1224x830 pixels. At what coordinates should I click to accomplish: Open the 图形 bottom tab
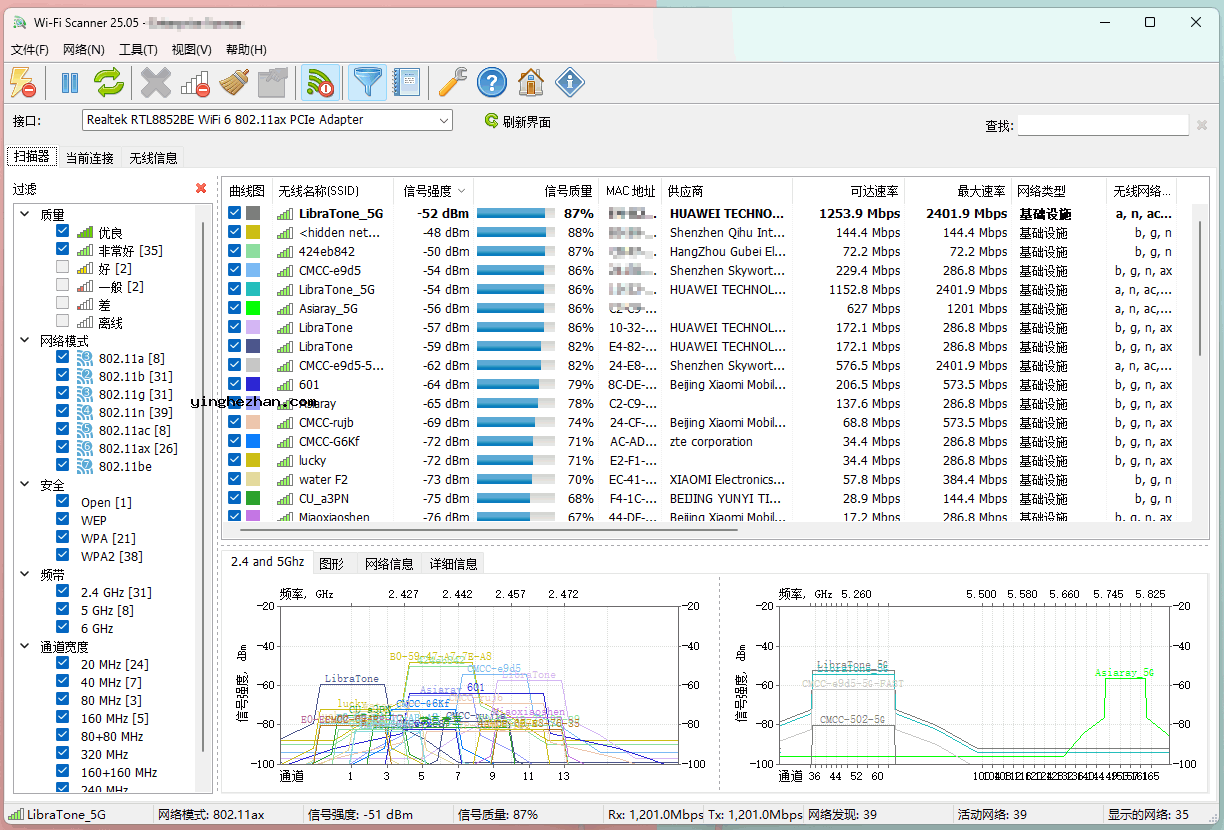pos(332,564)
